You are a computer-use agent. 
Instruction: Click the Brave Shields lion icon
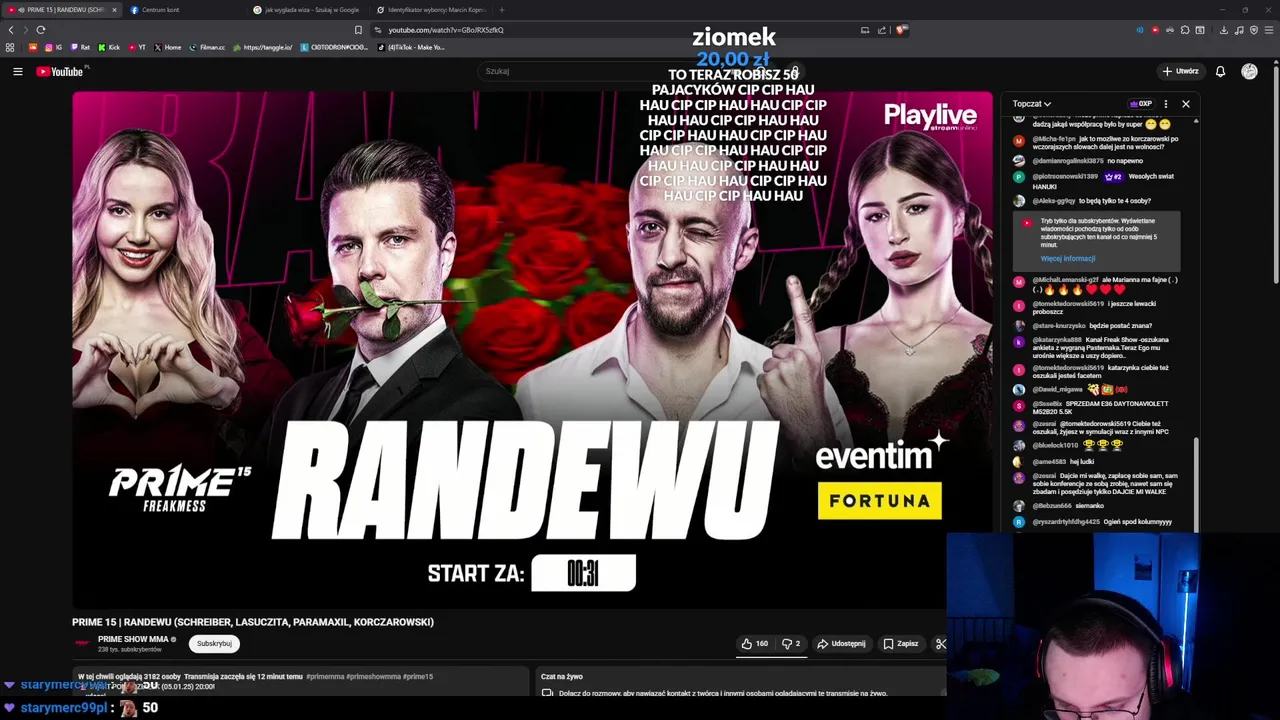point(900,30)
